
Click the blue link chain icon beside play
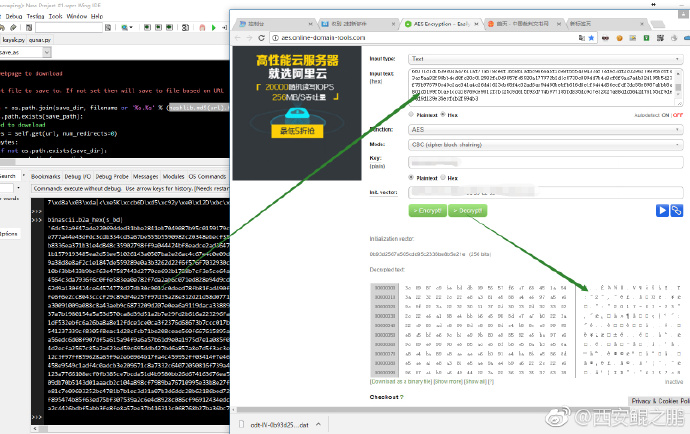676,210
